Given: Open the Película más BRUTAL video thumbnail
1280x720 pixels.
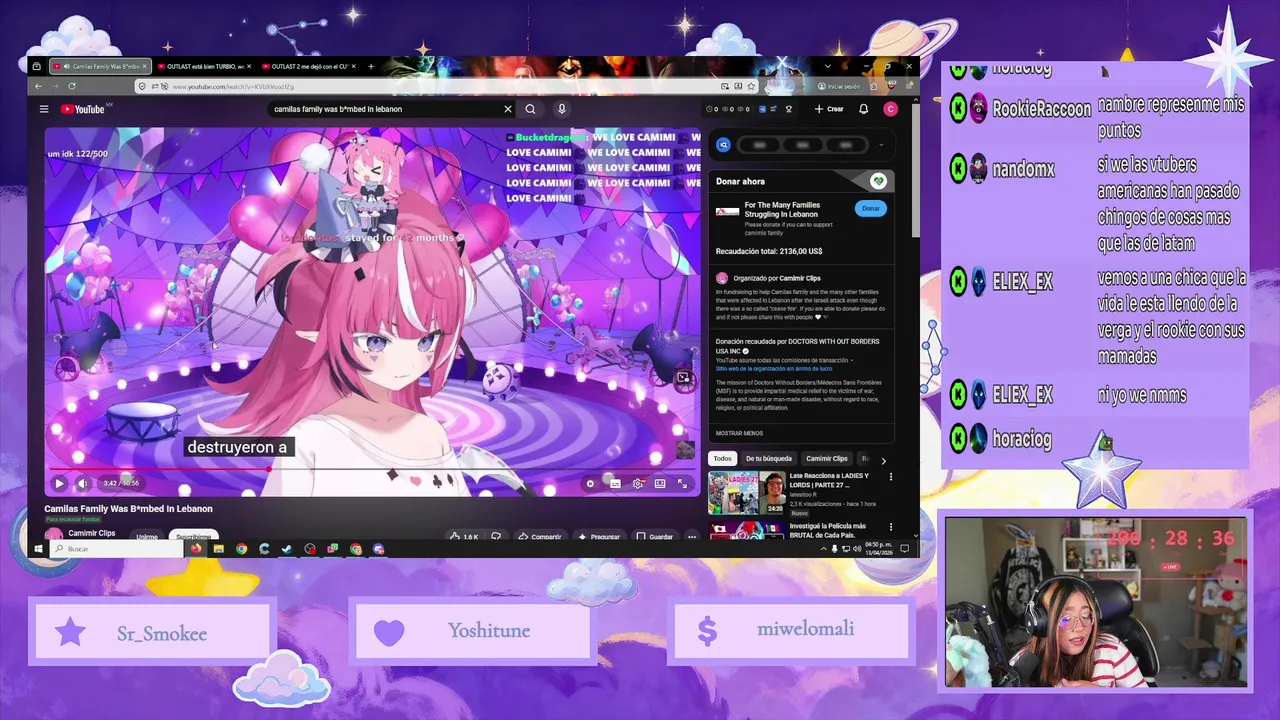Looking at the screenshot, I should (747, 530).
